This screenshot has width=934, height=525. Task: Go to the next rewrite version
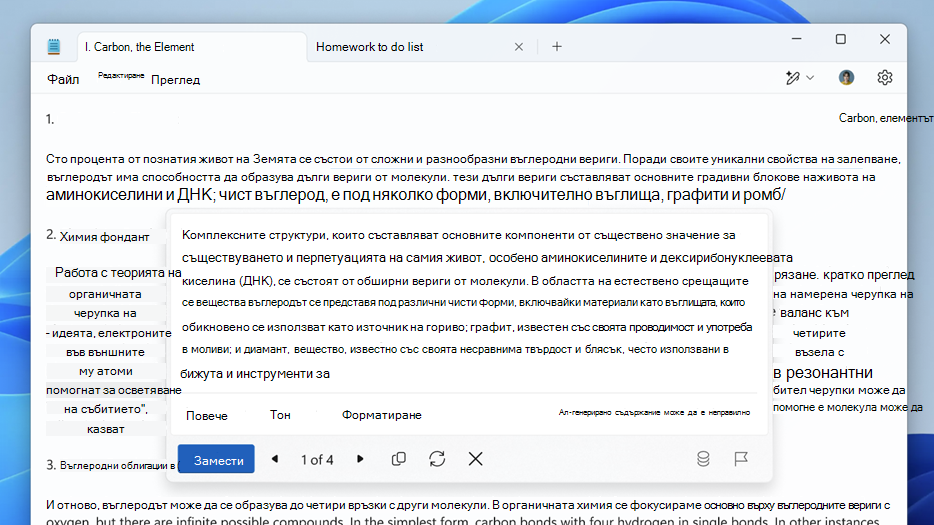pyautogui.click(x=360, y=459)
